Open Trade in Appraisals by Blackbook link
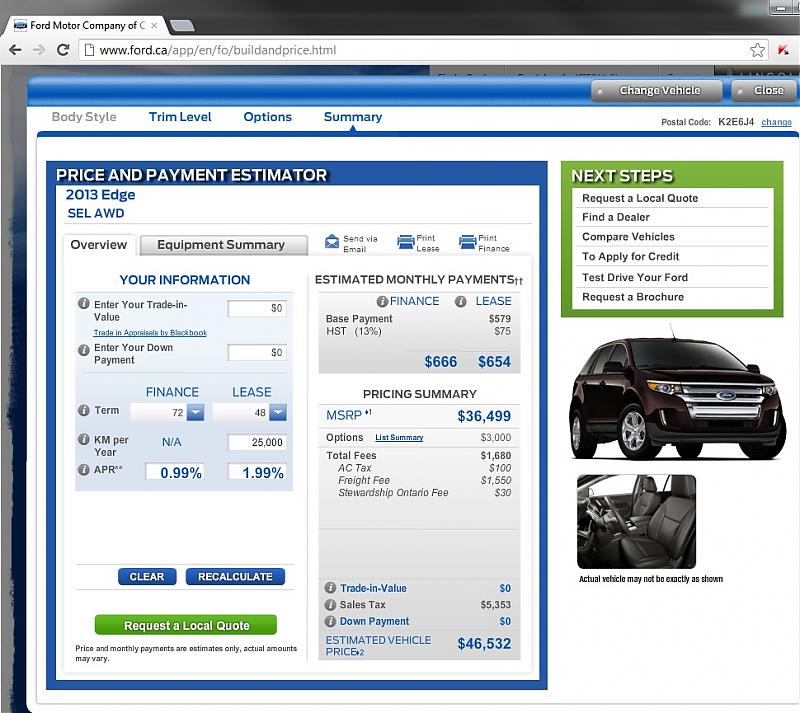Viewport: 800px width, 713px height. [150, 333]
